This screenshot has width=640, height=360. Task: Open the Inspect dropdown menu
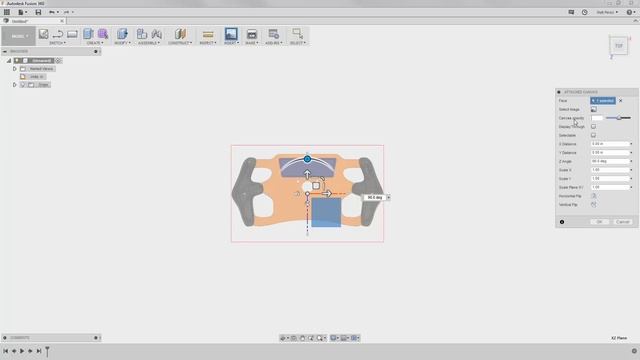click(208, 43)
